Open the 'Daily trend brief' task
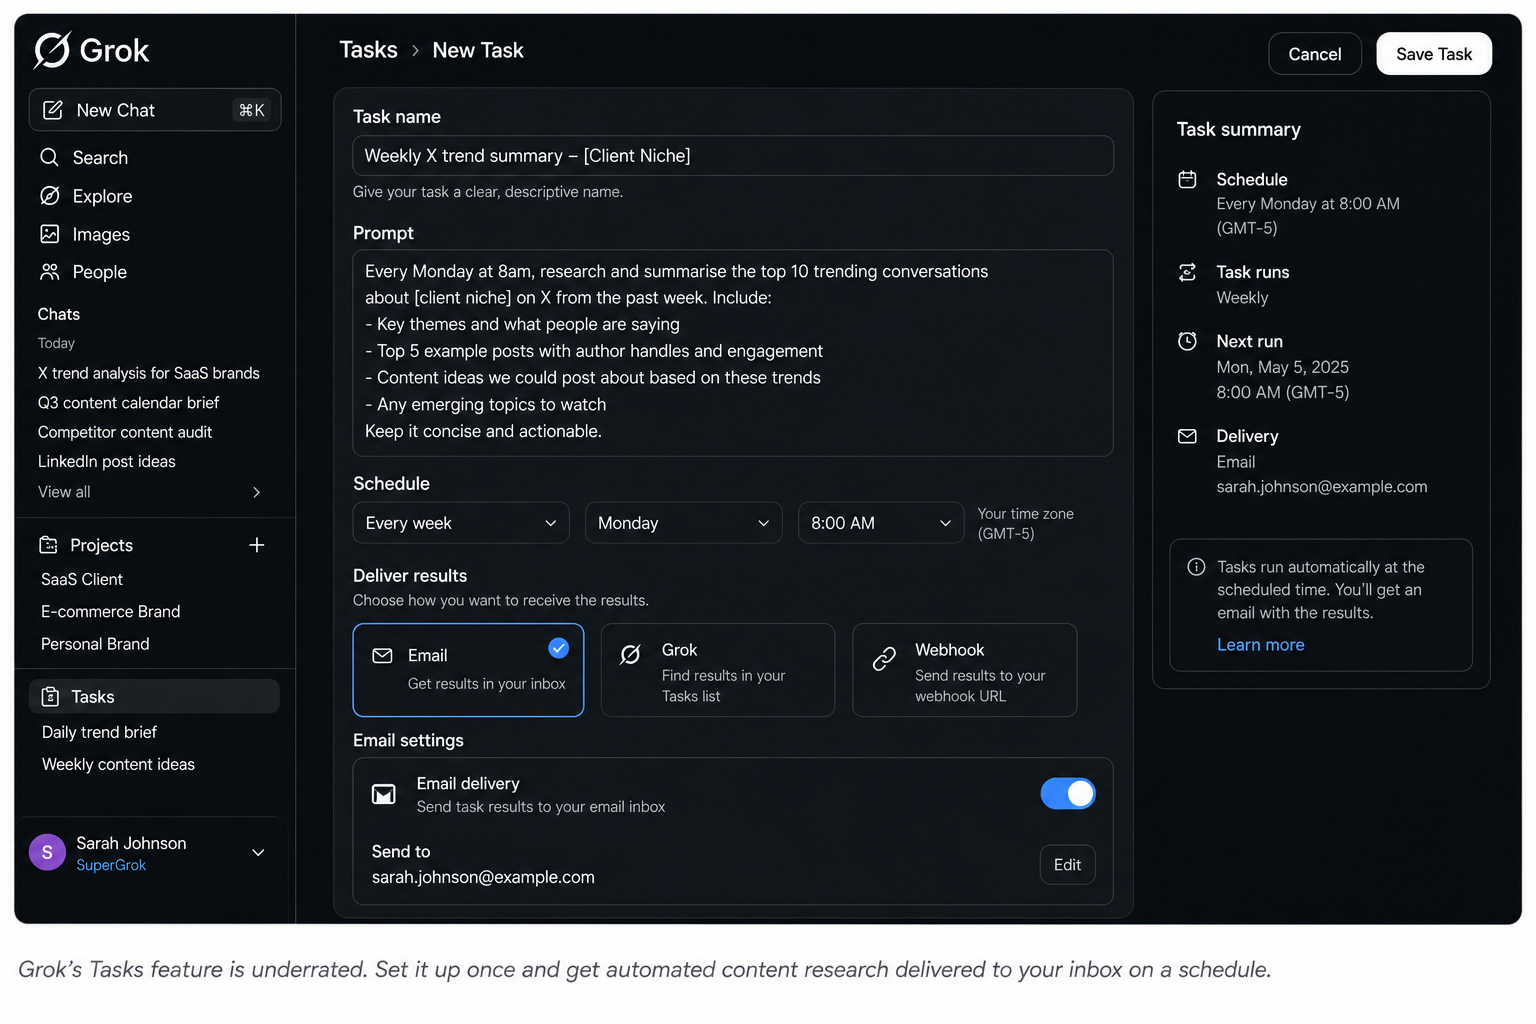 [99, 732]
